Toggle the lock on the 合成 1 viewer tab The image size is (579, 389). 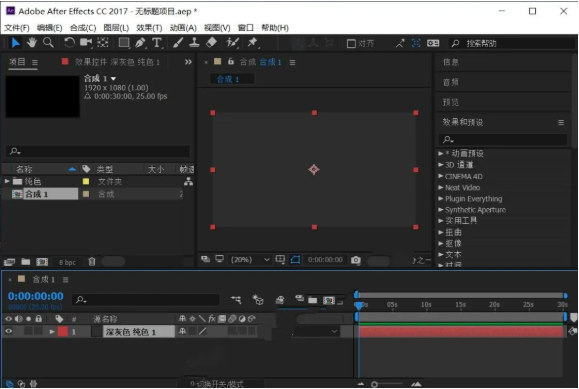click(231, 62)
